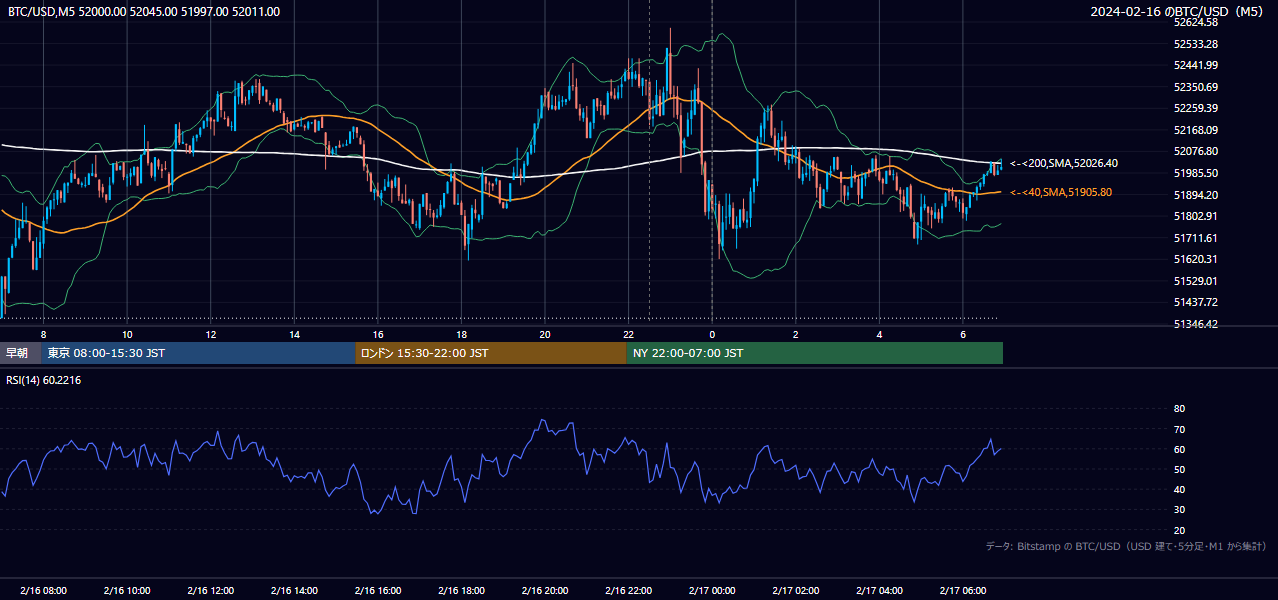Screen dimensions: 1278x600
Task: Click the bottom date label 2/17 06:00
Action: 962,591
